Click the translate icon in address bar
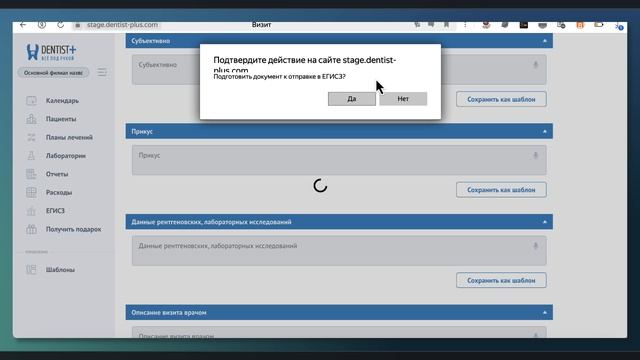 [417, 25]
